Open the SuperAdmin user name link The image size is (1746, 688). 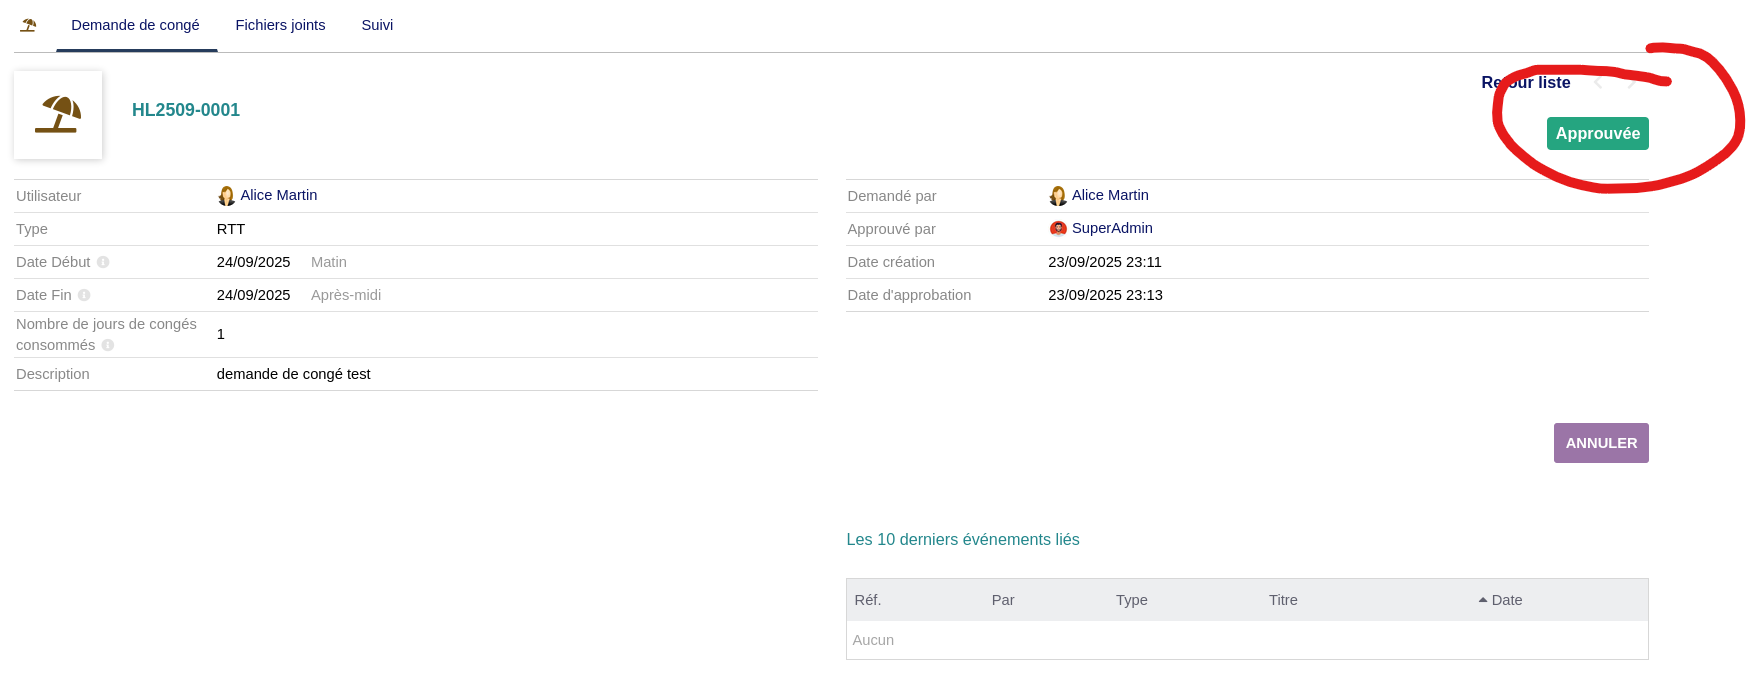click(1112, 229)
